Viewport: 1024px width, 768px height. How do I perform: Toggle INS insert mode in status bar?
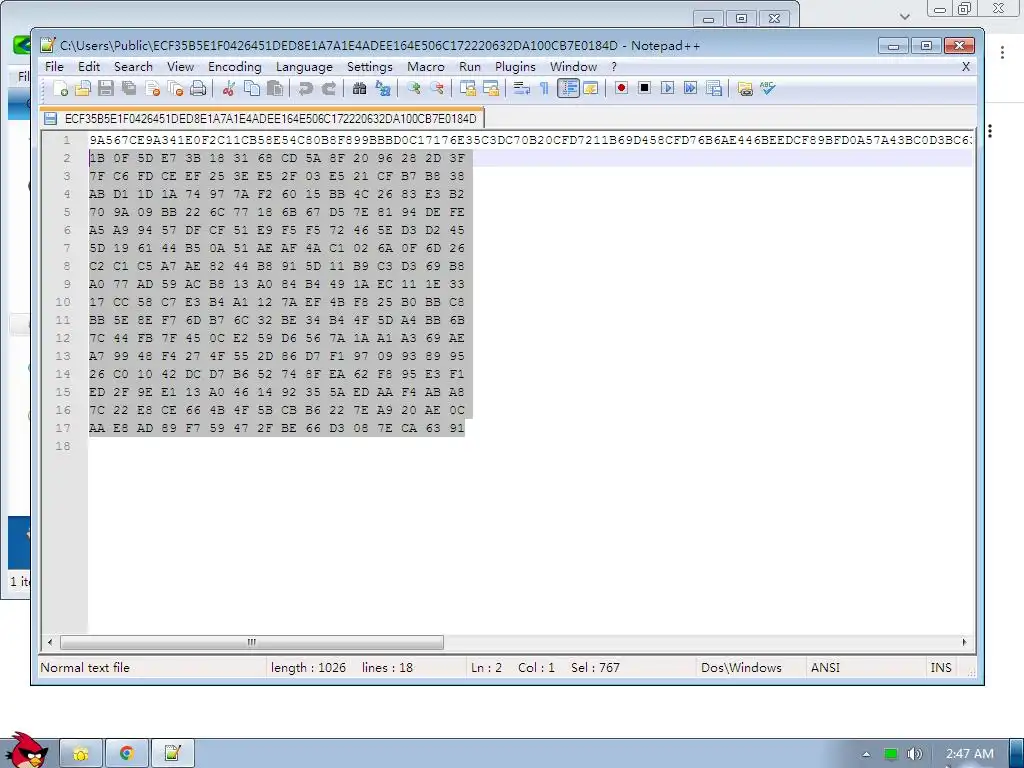pos(940,667)
